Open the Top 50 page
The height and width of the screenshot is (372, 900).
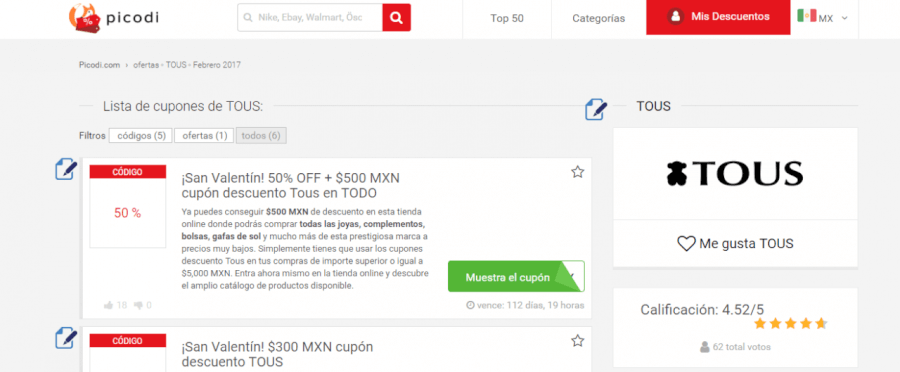tap(507, 18)
